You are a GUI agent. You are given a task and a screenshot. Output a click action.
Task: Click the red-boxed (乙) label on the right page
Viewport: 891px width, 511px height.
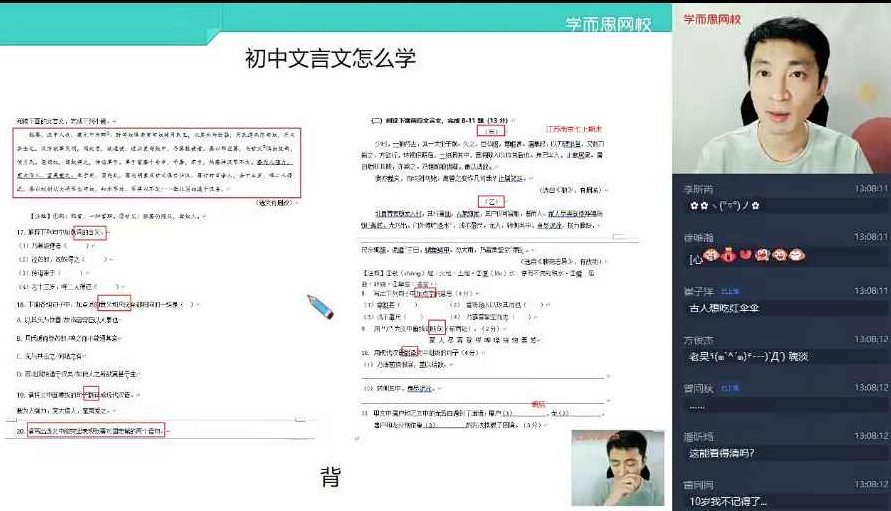coord(491,201)
